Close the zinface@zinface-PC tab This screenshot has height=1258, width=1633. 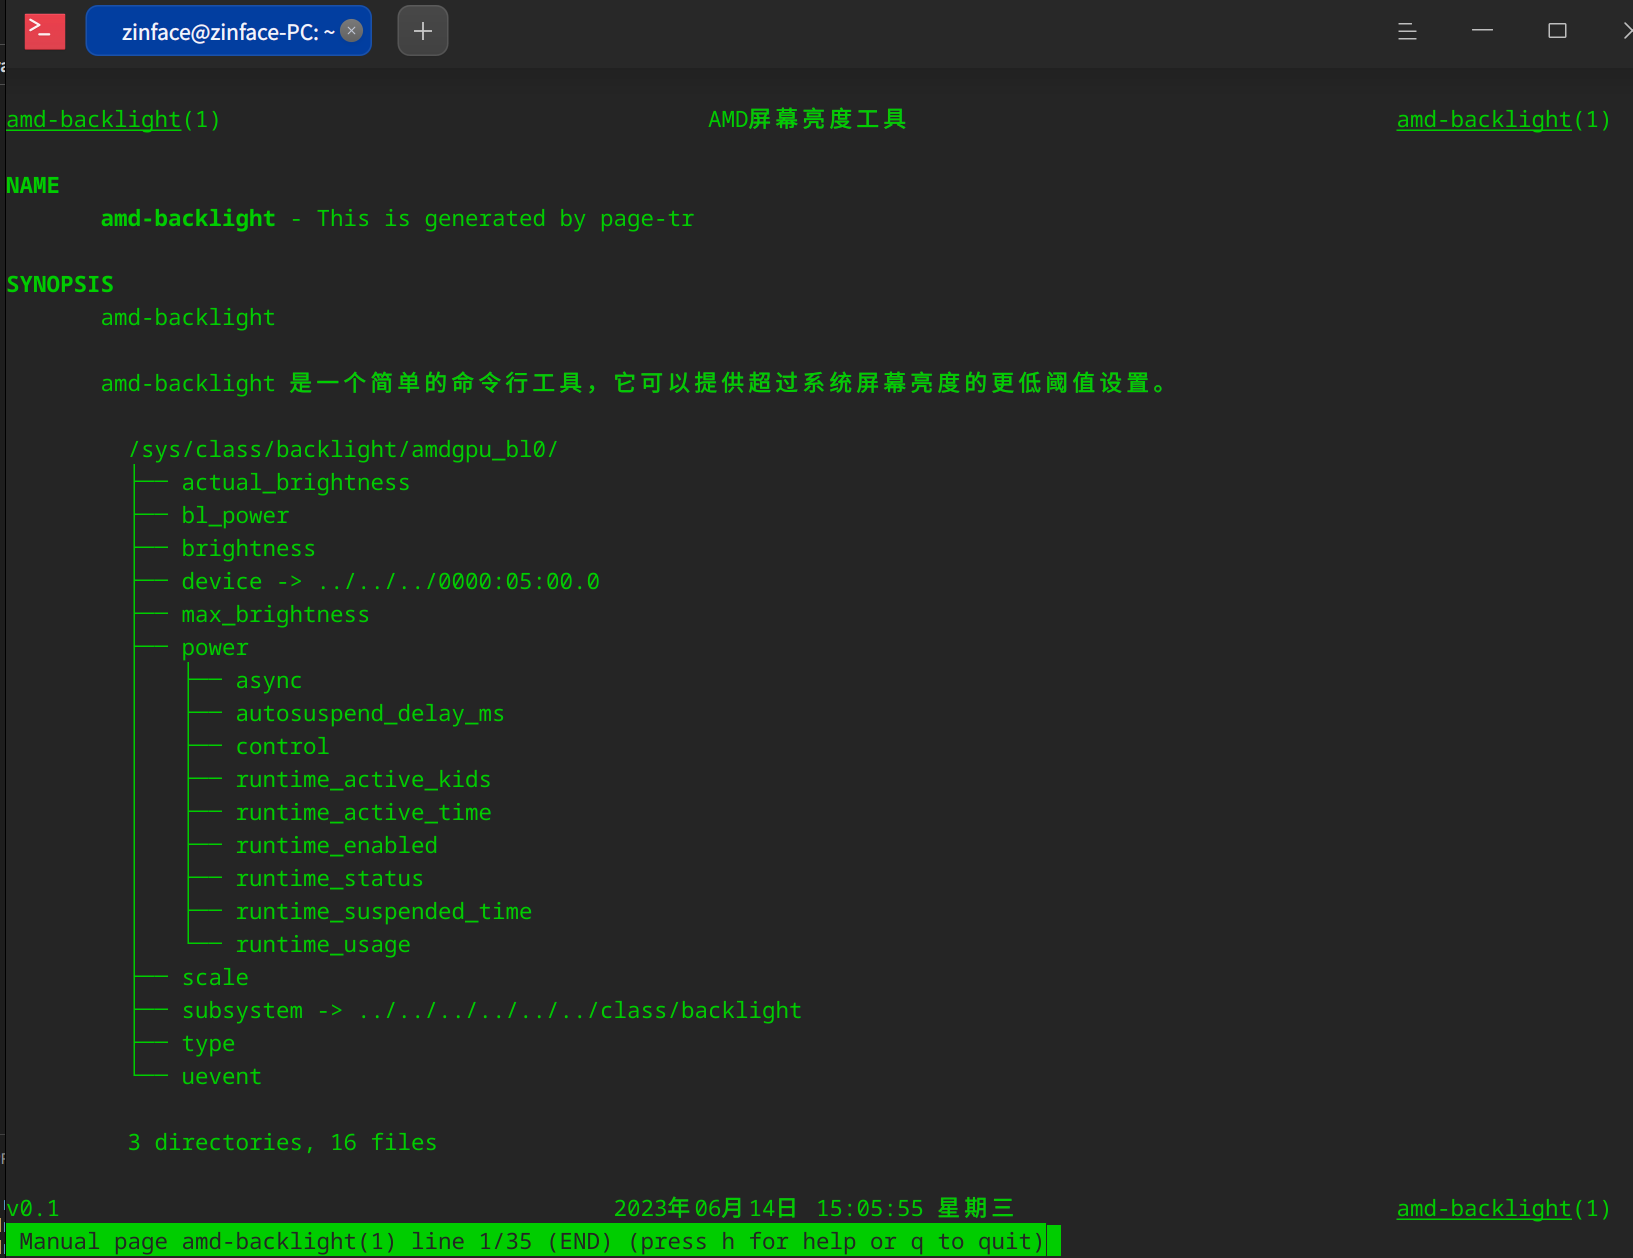[x=352, y=31]
